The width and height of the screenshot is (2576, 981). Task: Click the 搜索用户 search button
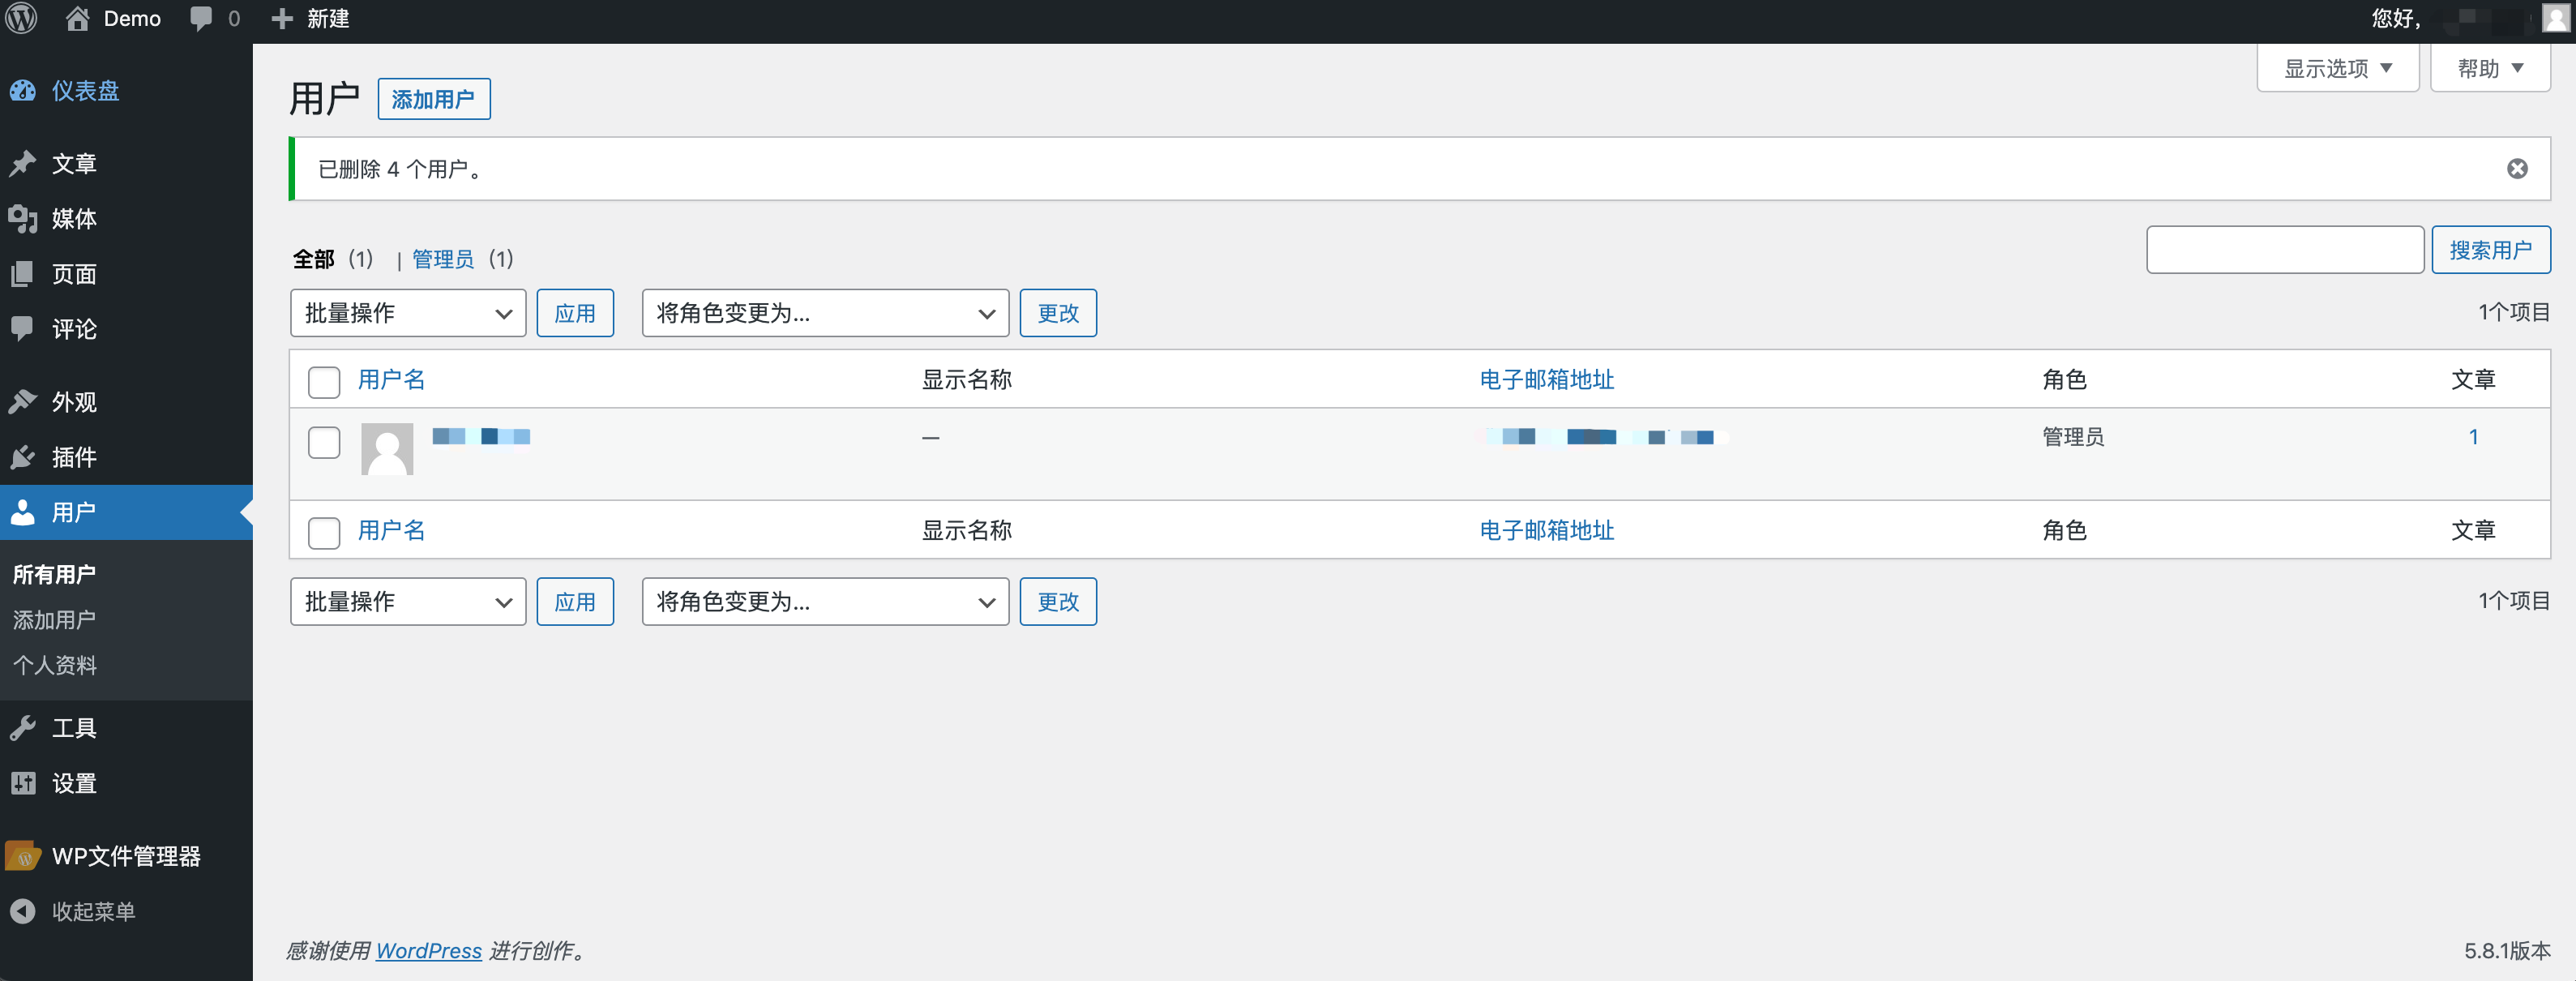pyautogui.click(x=2492, y=249)
